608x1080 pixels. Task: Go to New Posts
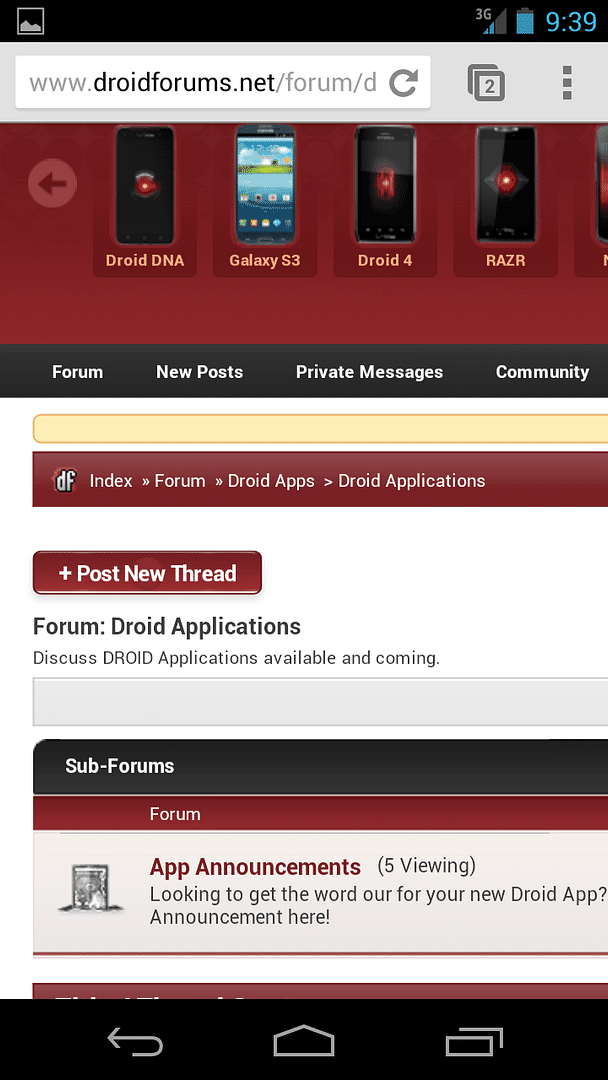coord(200,372)
